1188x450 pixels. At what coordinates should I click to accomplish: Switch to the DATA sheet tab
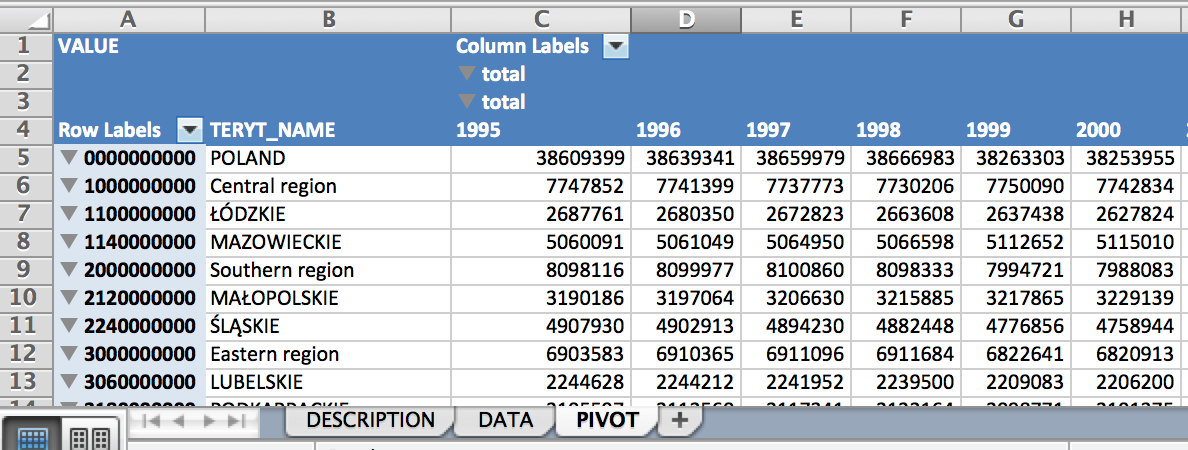[504, 420]
